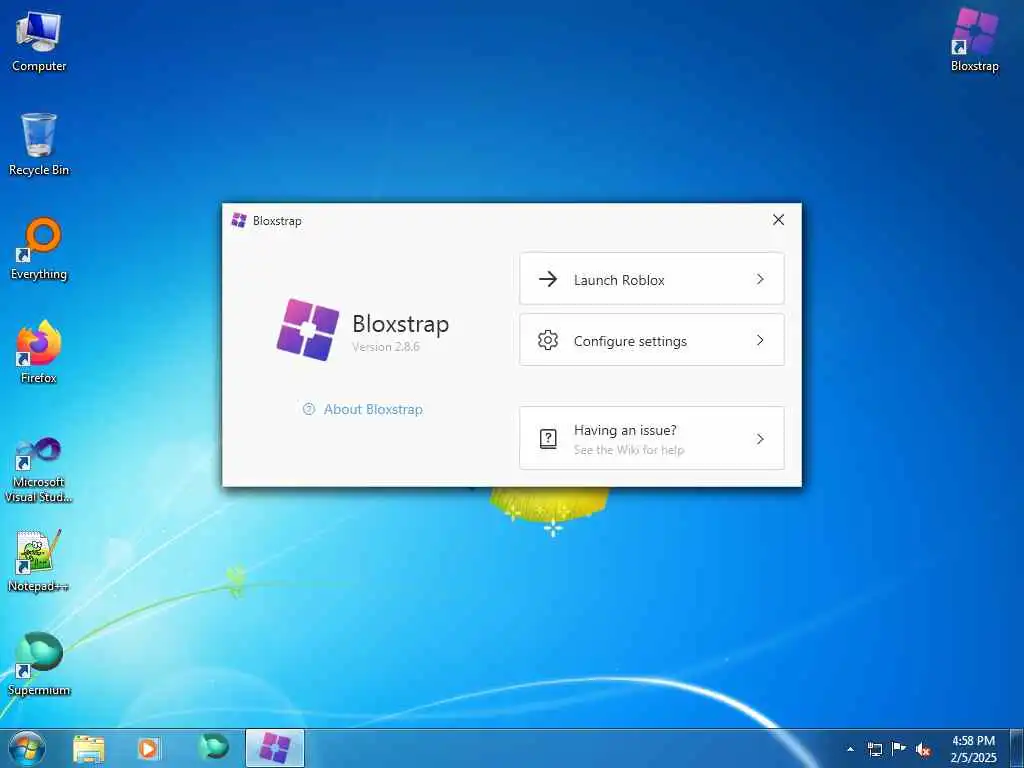Click the taskbar clock showing 4:58 PM
1024x768 pixels.
(x=973, y=749)
